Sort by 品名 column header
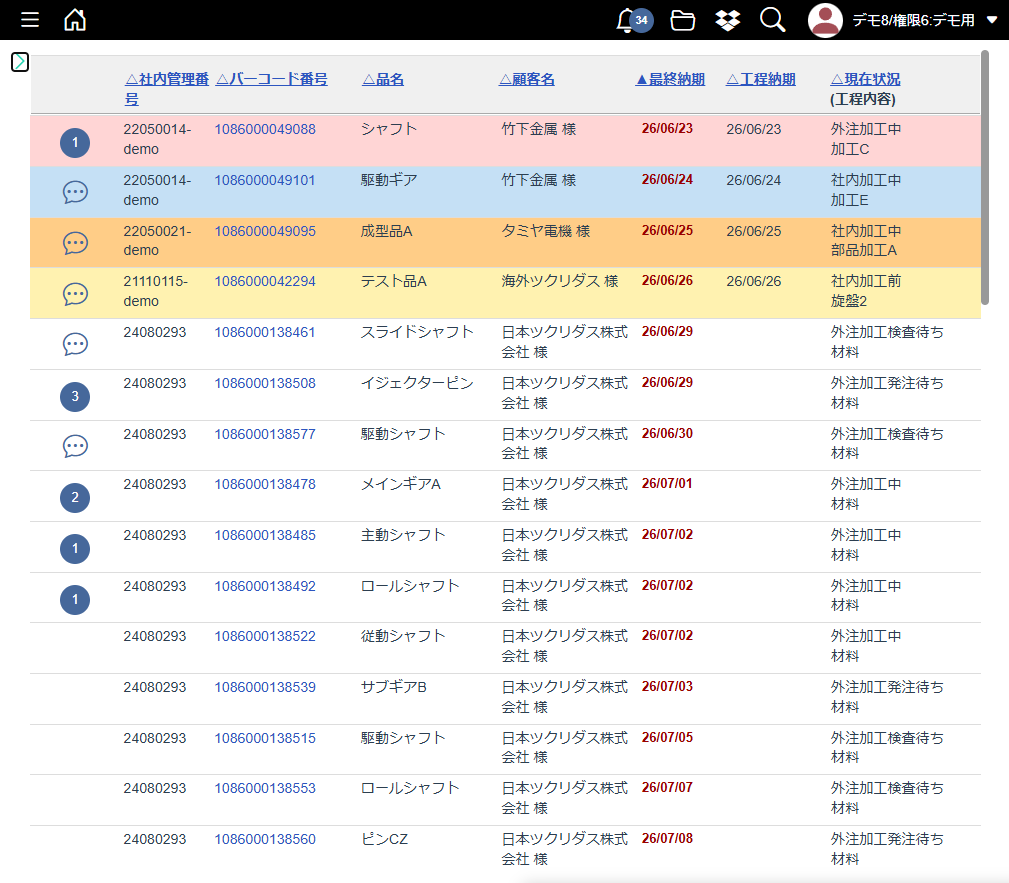Image resolution: width=1009 pixels, height=883 pixels. (383, 79)
